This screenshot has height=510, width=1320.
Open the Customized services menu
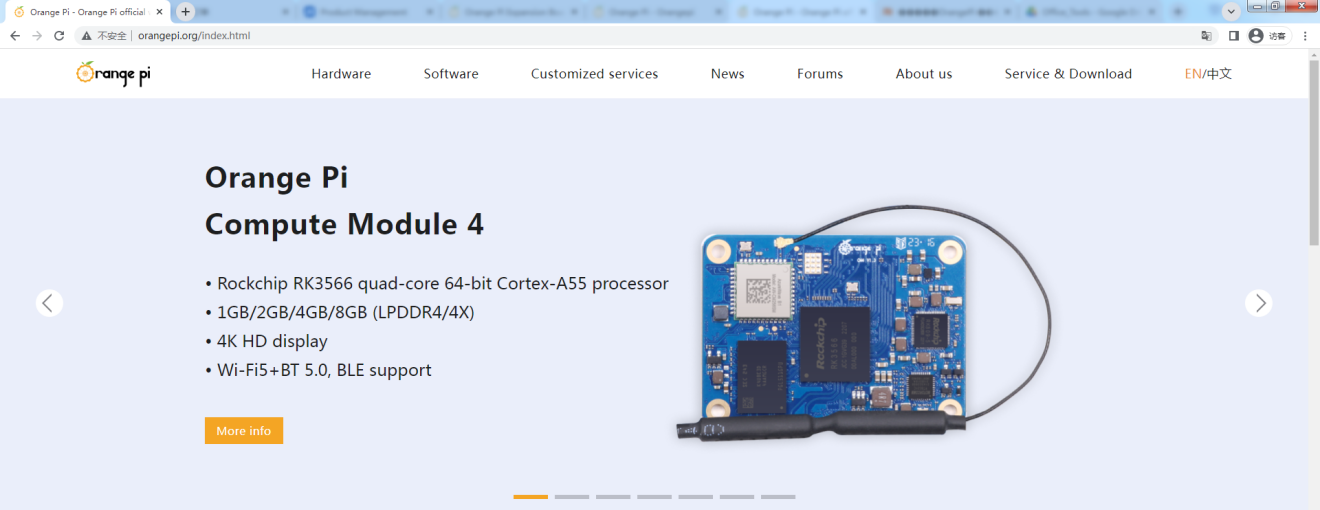(594, 74)
